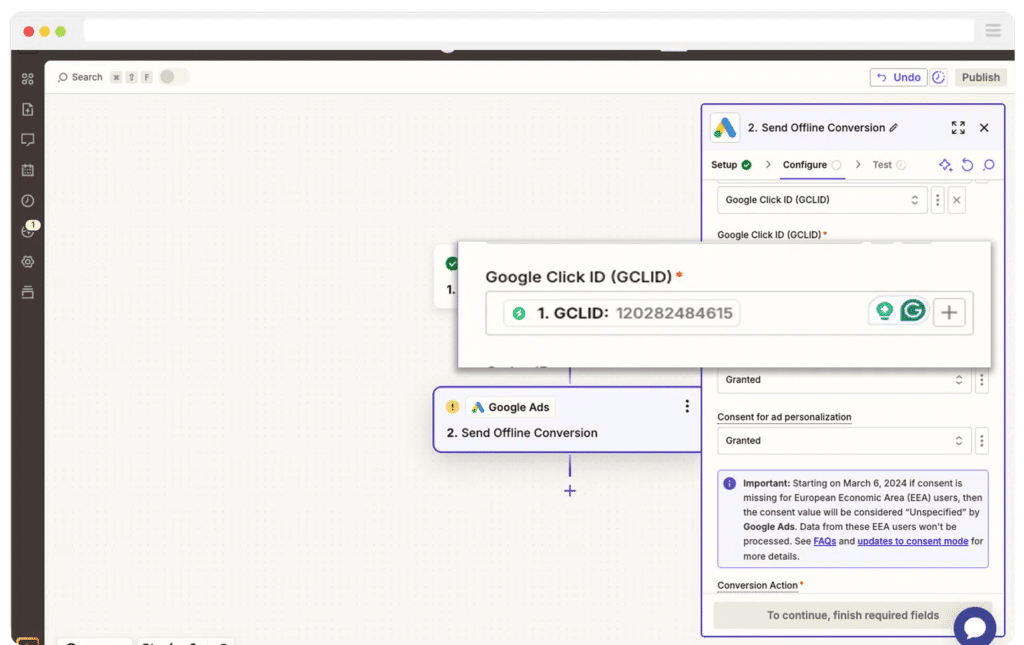The width and height of the screenshot is (1024, 645).
Task: Open the Google Click ID (GCLID) identifier dropdown
Action: [822, 200]
